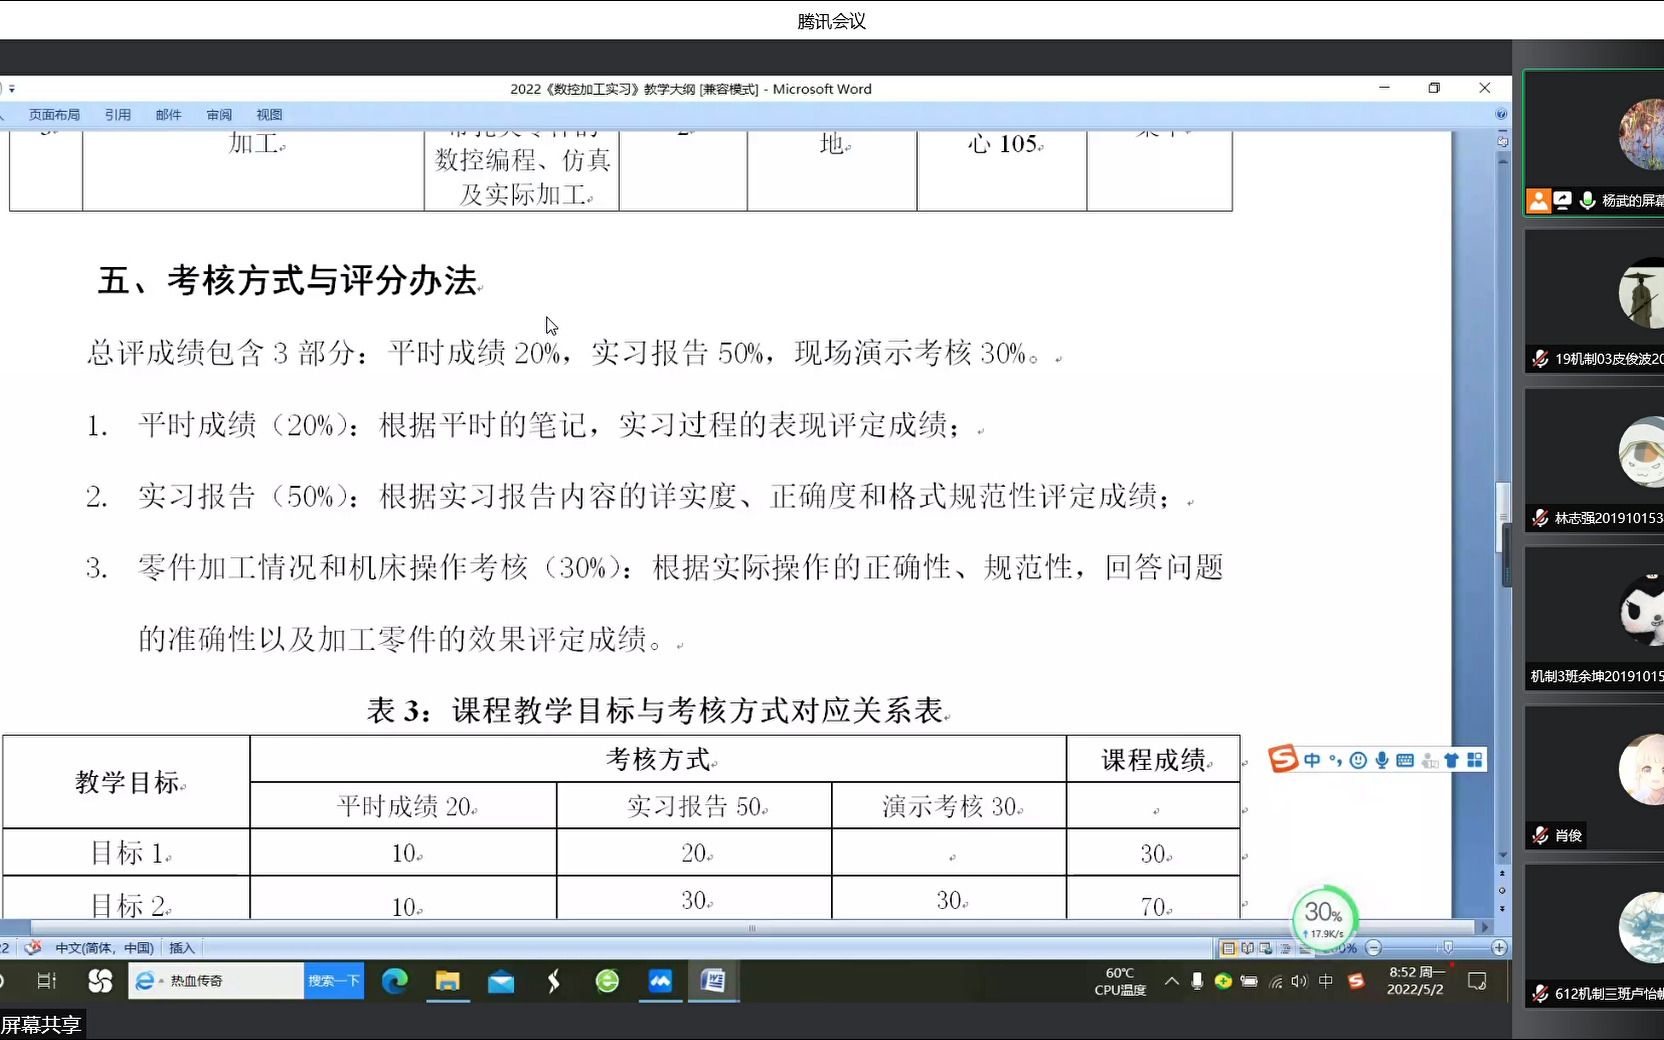Open the Sogou emoji picker

pyautogui.click(x=1358, y=760)
